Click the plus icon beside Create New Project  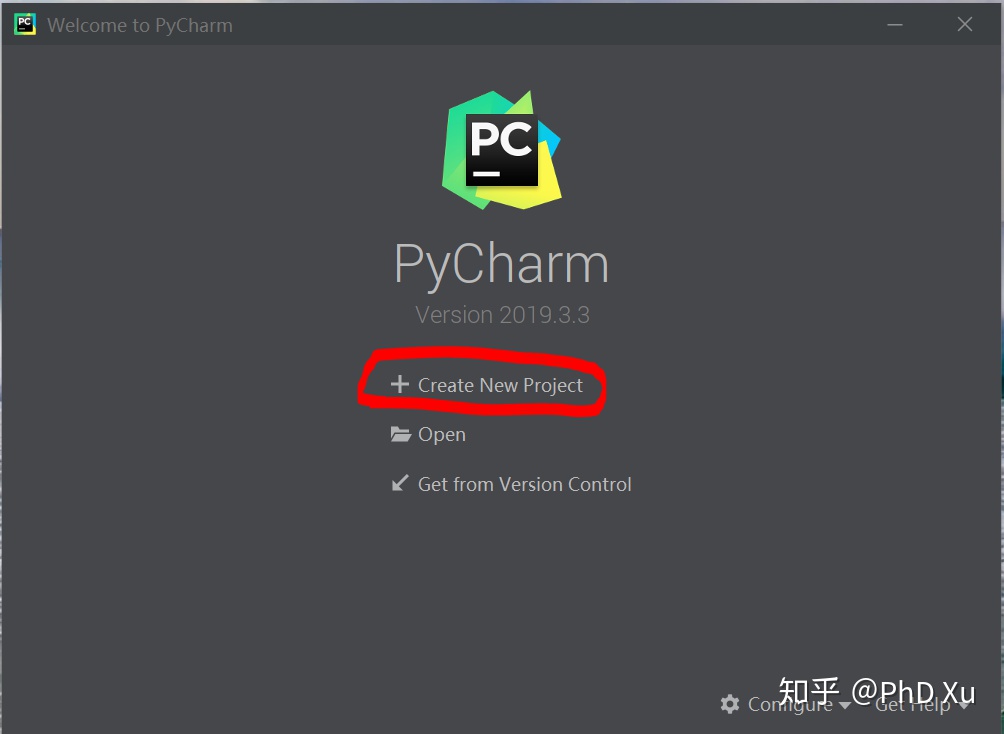point(400,384)
